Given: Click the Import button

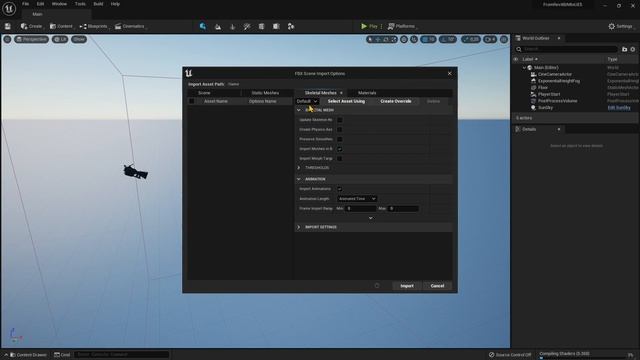Looking at the screenshot, I should tap(407, 286).
